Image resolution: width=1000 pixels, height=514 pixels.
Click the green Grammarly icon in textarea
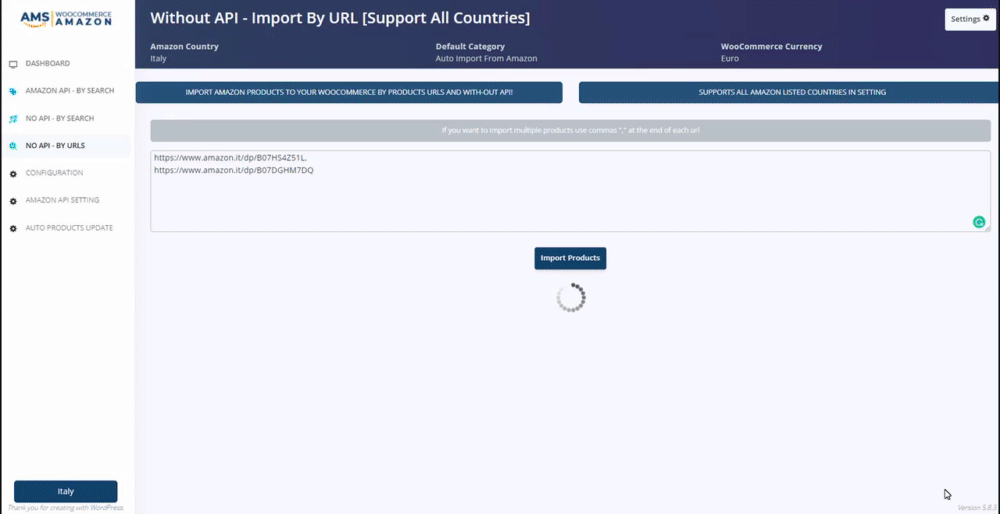(978, 222)
